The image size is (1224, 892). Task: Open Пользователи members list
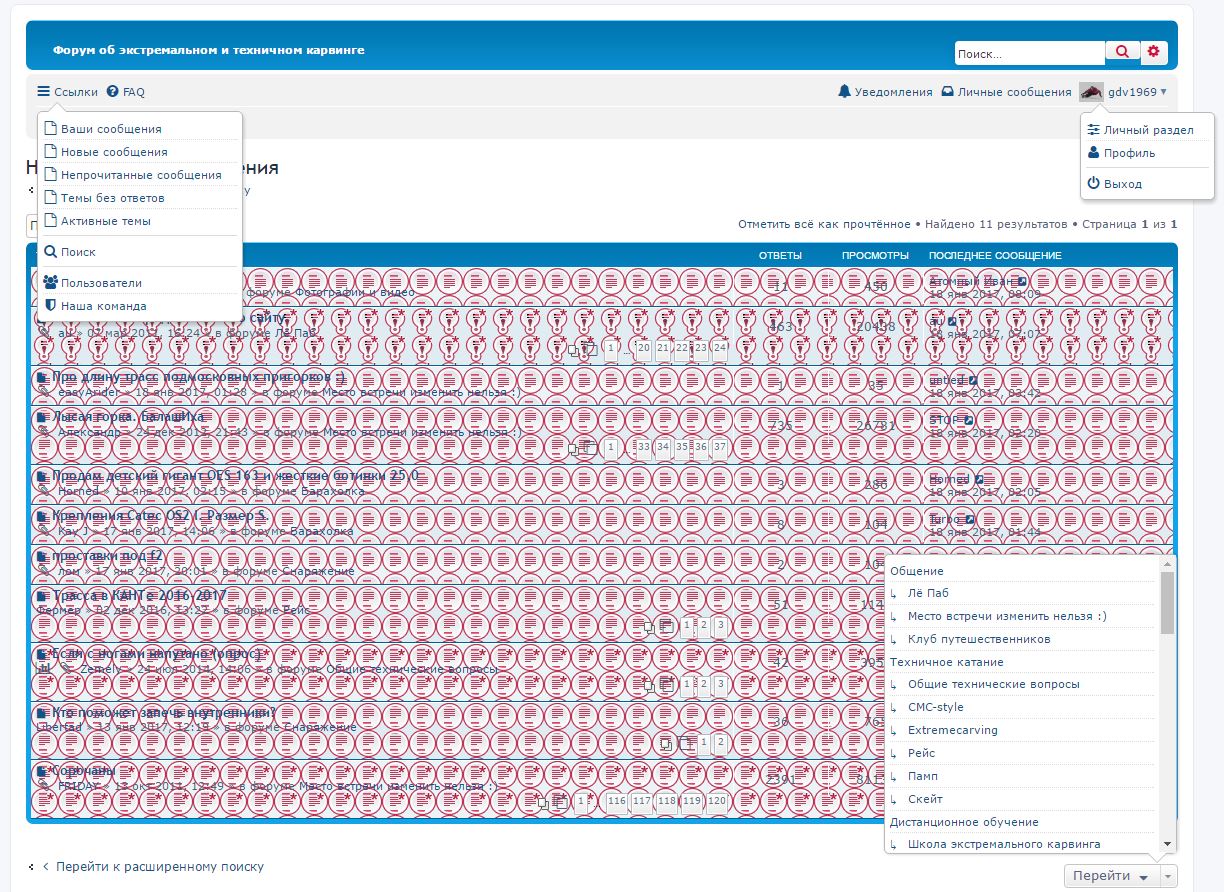point(101,283)
